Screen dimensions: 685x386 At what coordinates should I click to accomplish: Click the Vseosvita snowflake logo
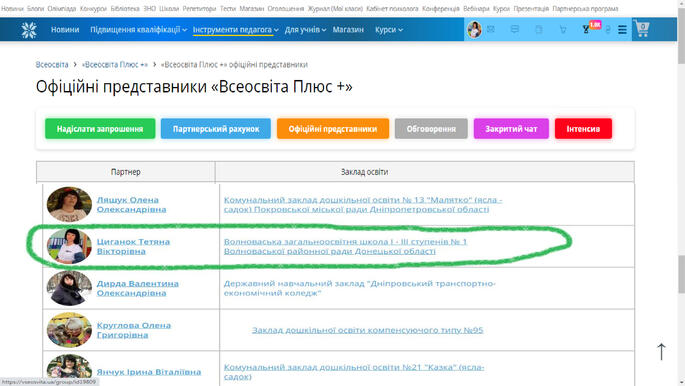(x=29, y=30)
